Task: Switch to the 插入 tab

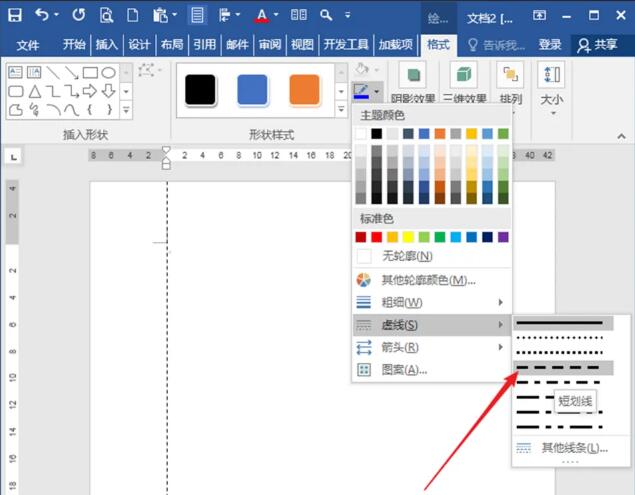Action: tap(107, 44)
